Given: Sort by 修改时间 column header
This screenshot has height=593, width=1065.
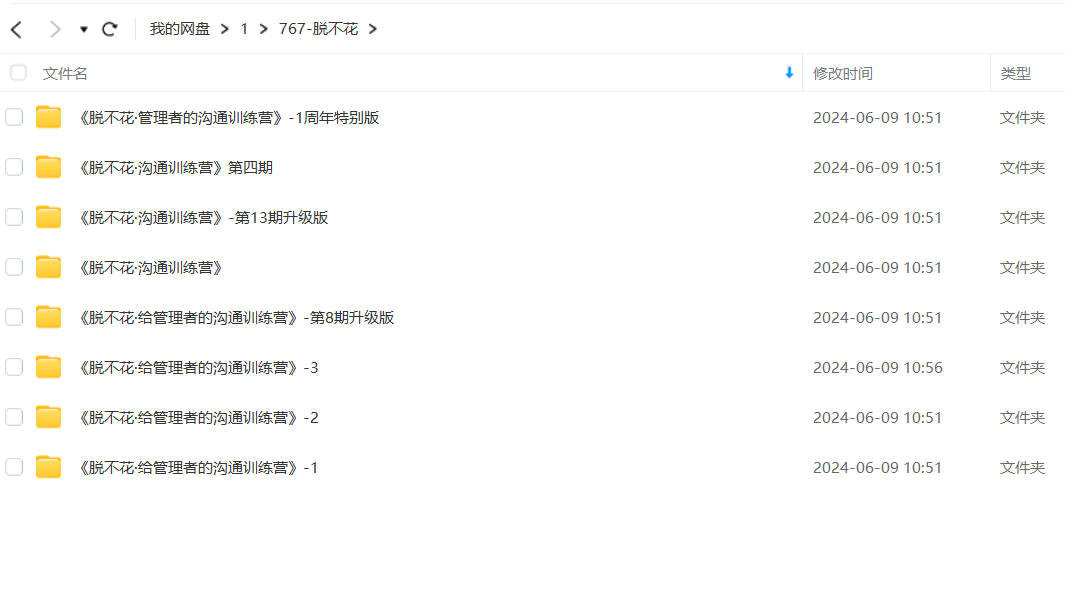Looking at the screenshot, I should [842, 73].
